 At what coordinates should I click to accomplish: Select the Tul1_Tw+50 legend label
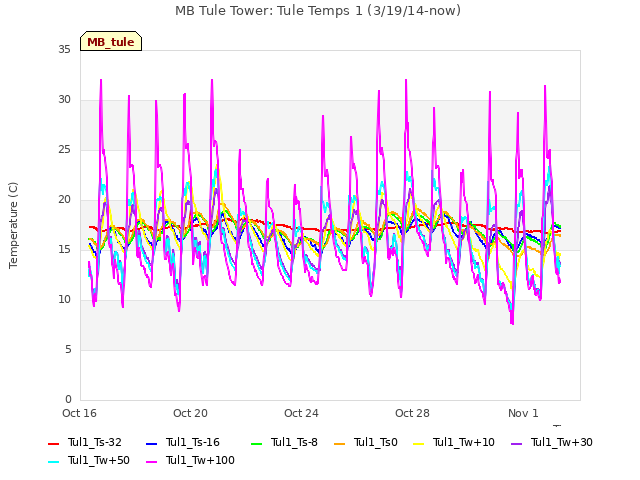tap(99, 460)
